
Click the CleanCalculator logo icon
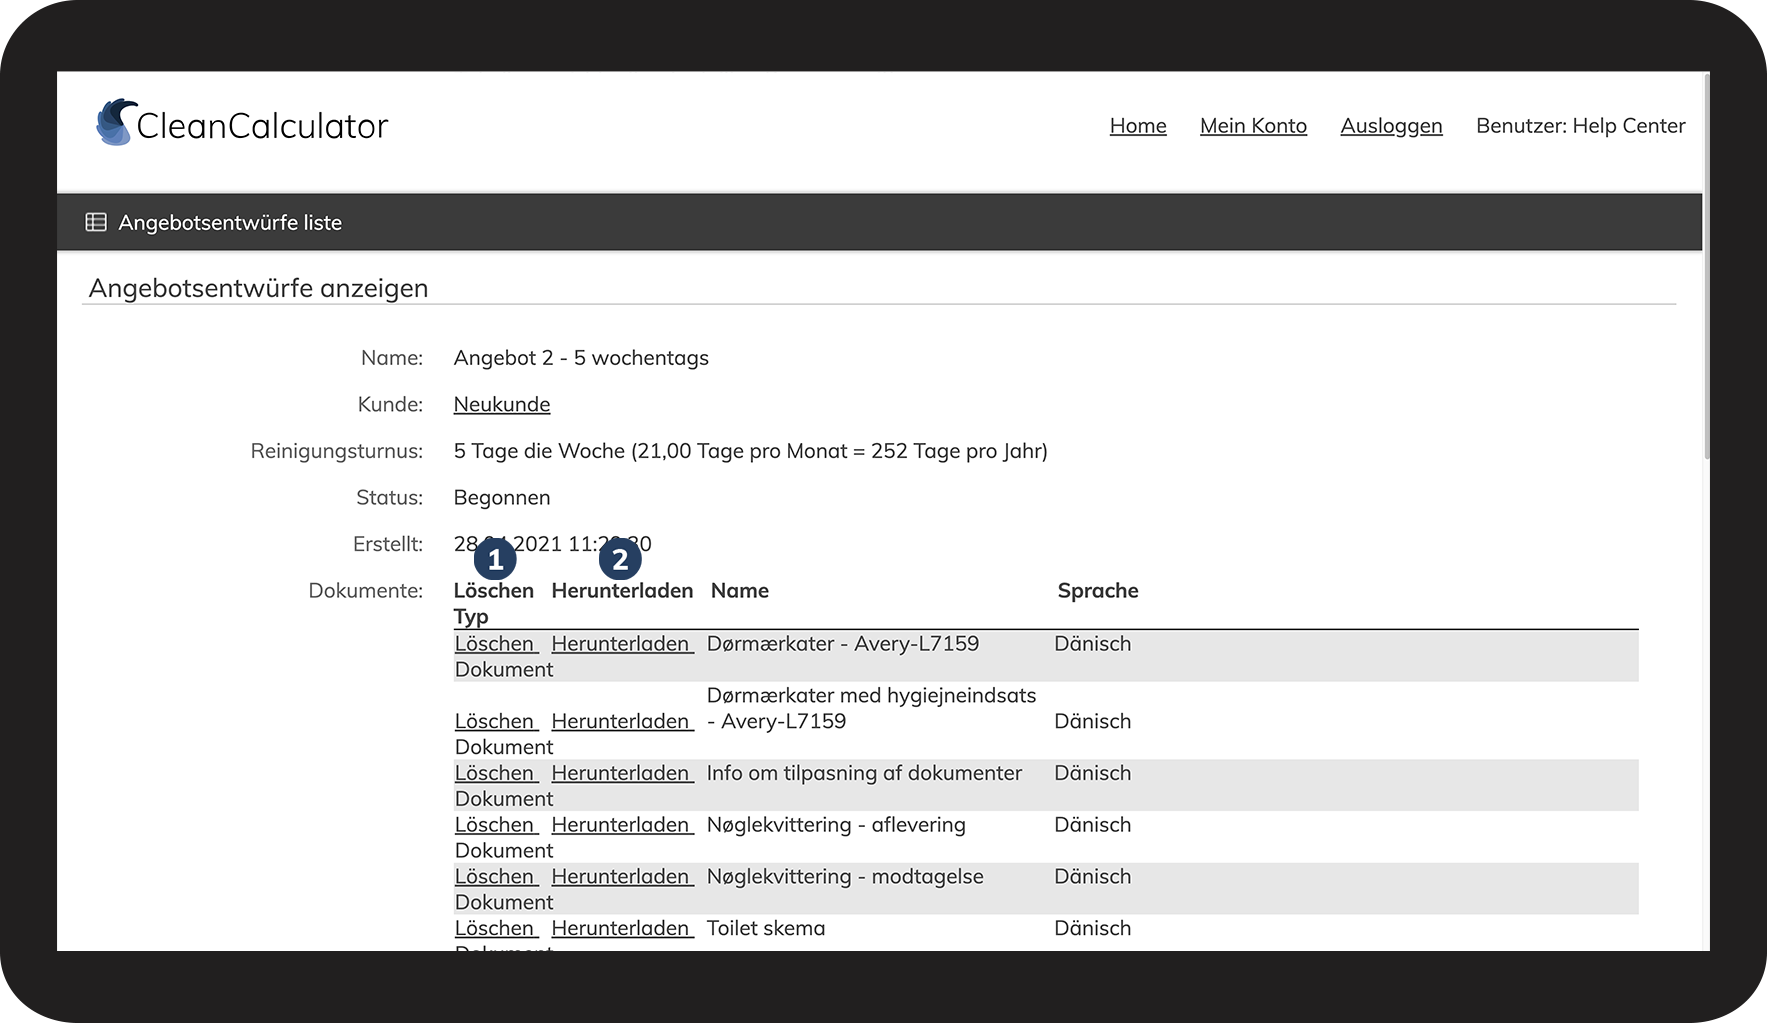(116, 123)
